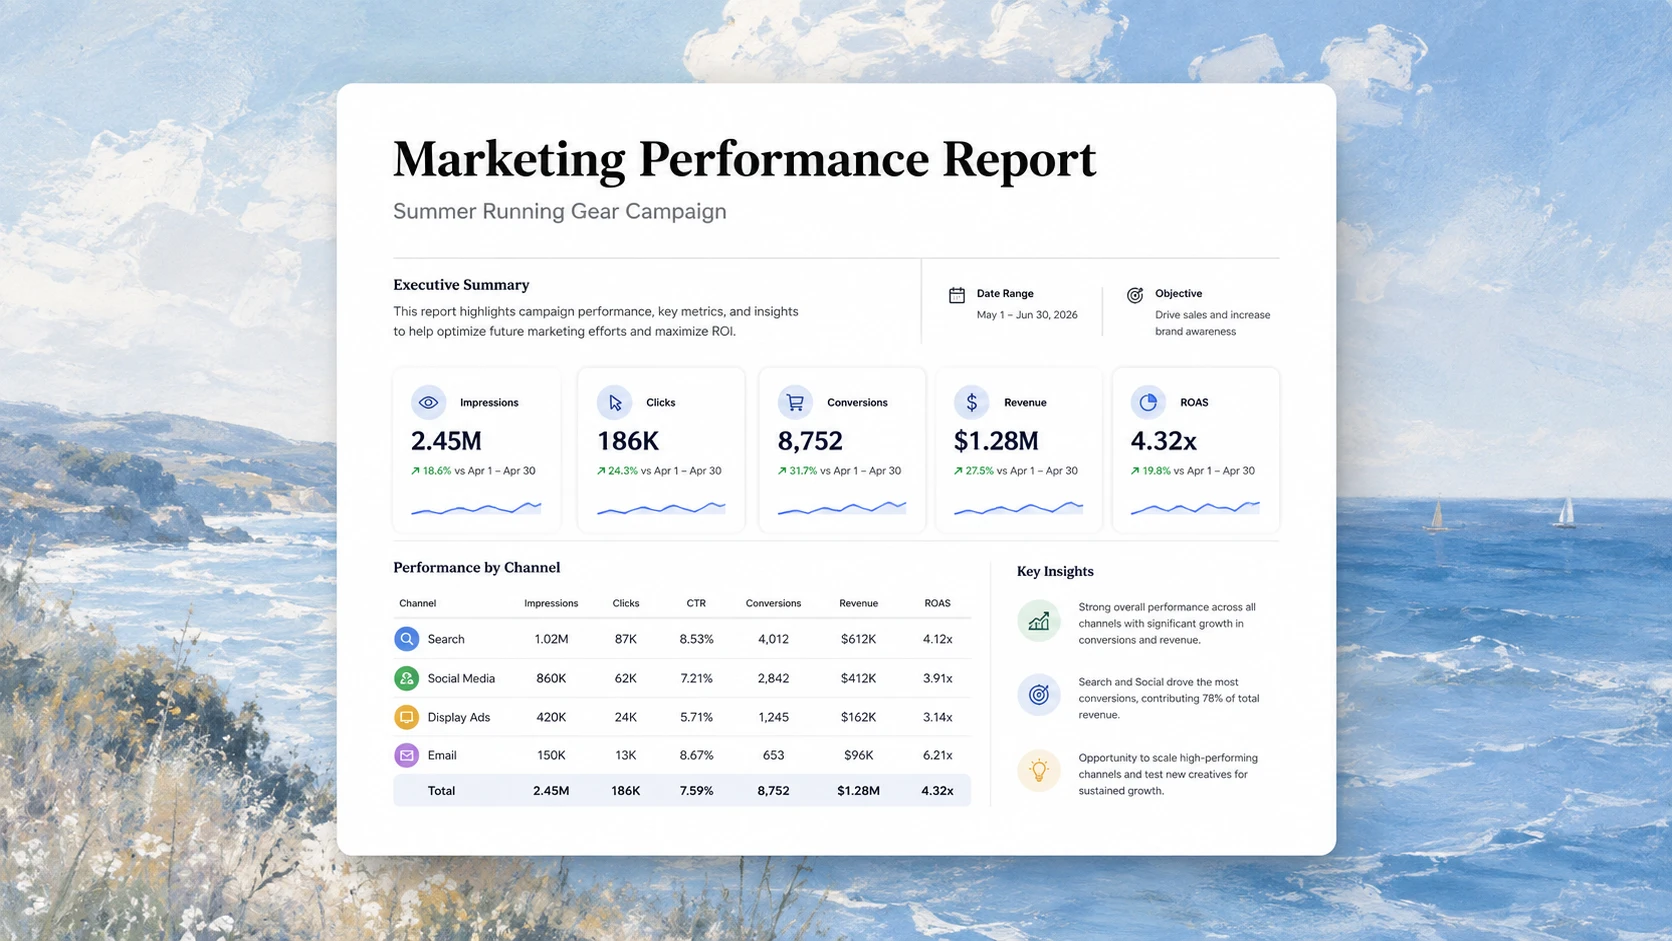This screenshot has width=1672, height=941.
Task: Click the 8,752 conversions card value
Action: pyautogui.click(x=810, y=441)
